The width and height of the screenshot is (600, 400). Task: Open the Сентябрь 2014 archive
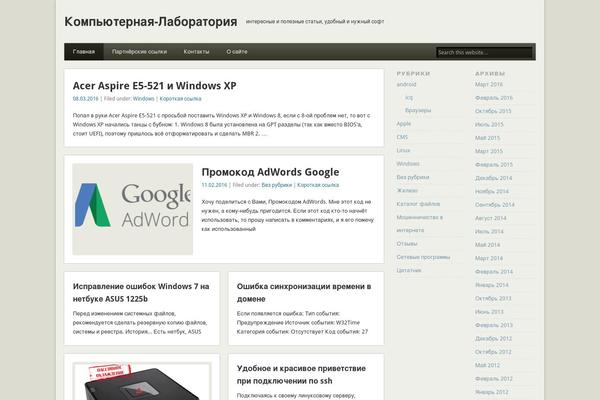click(x=495, y=205)
